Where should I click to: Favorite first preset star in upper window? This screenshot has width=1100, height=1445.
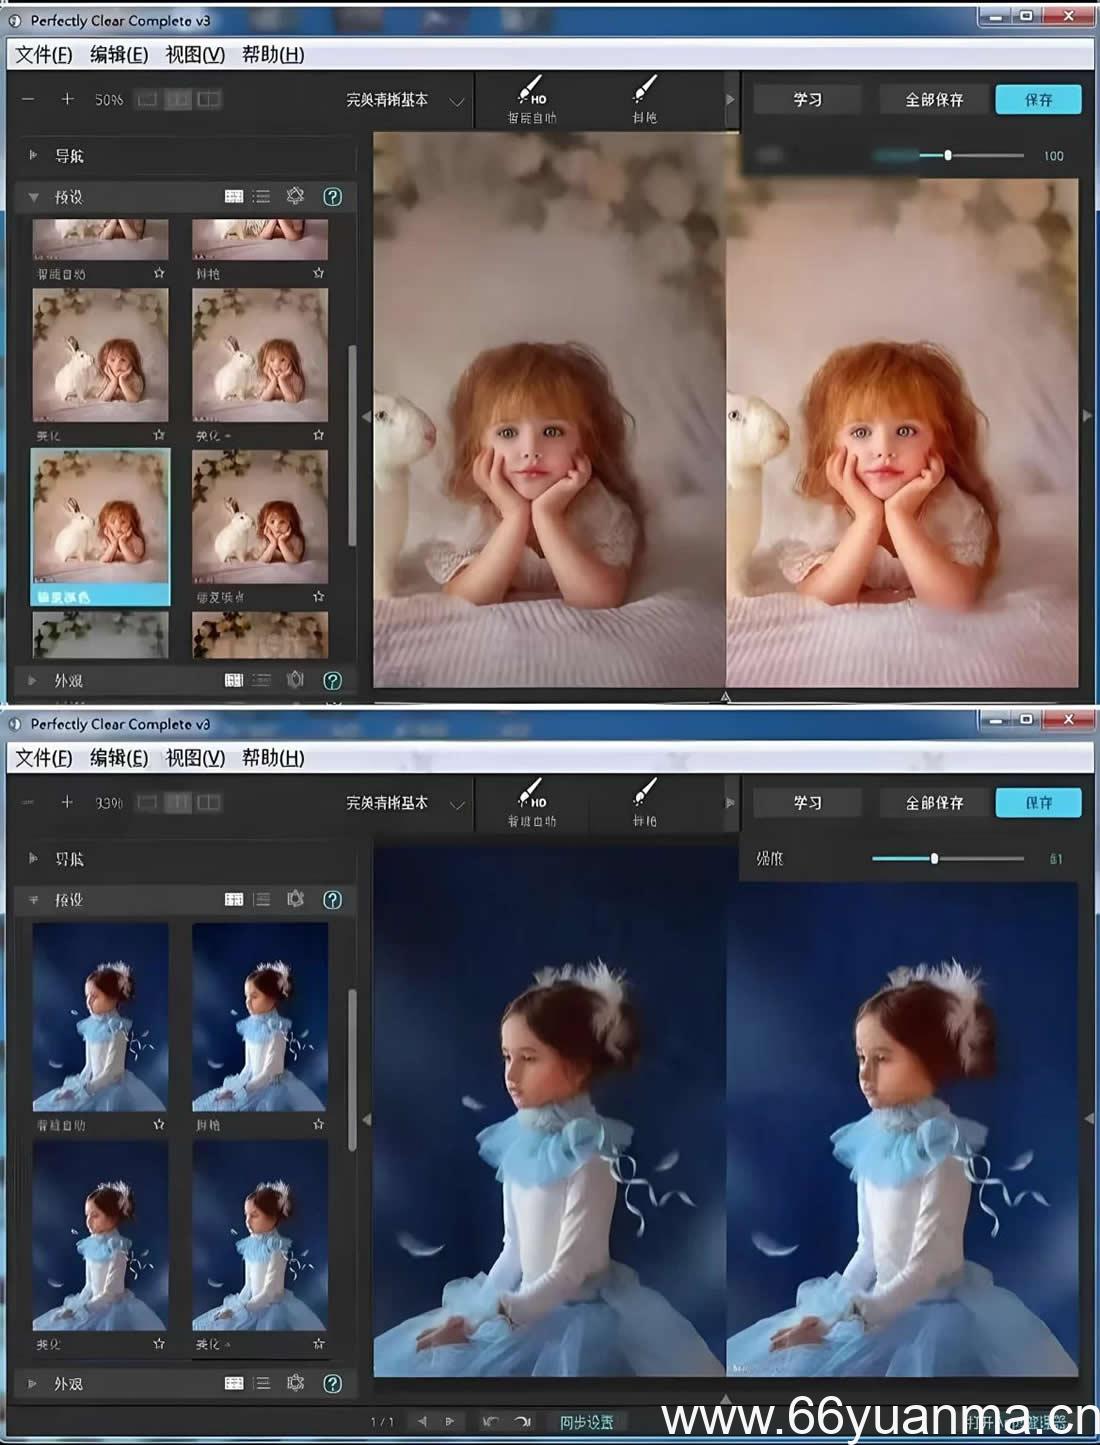click(158, 273)
